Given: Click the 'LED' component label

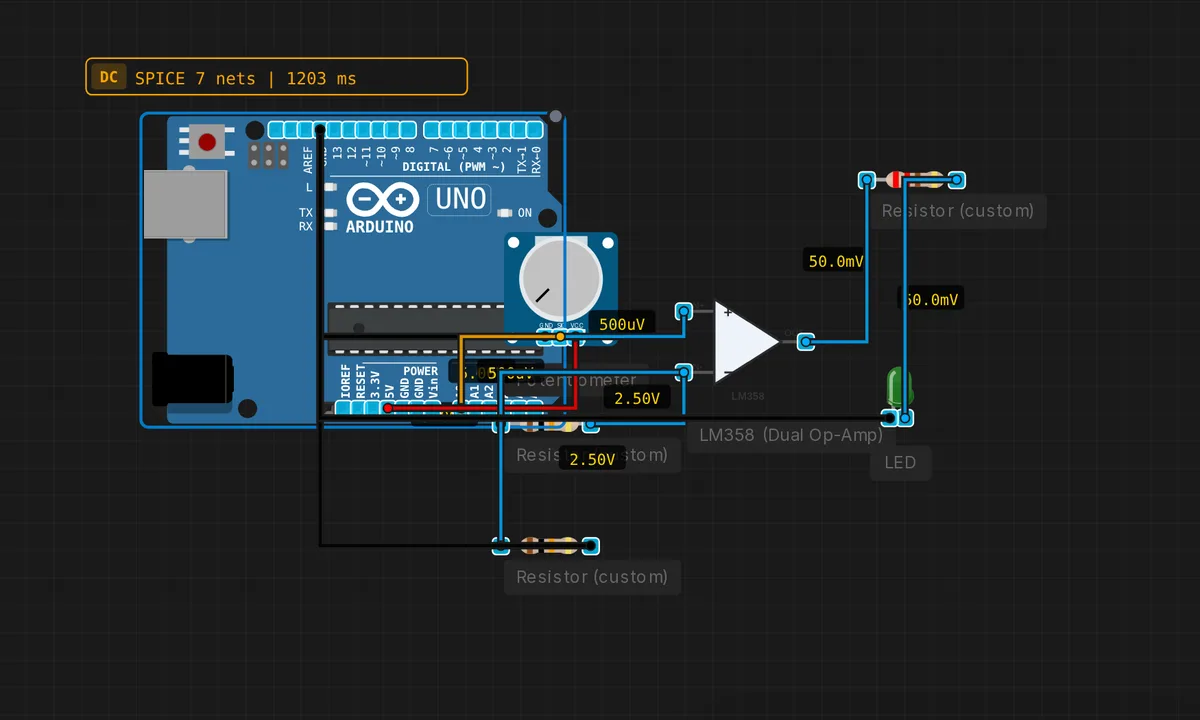Looking at the screenshot, I should (x=900, y=463).
